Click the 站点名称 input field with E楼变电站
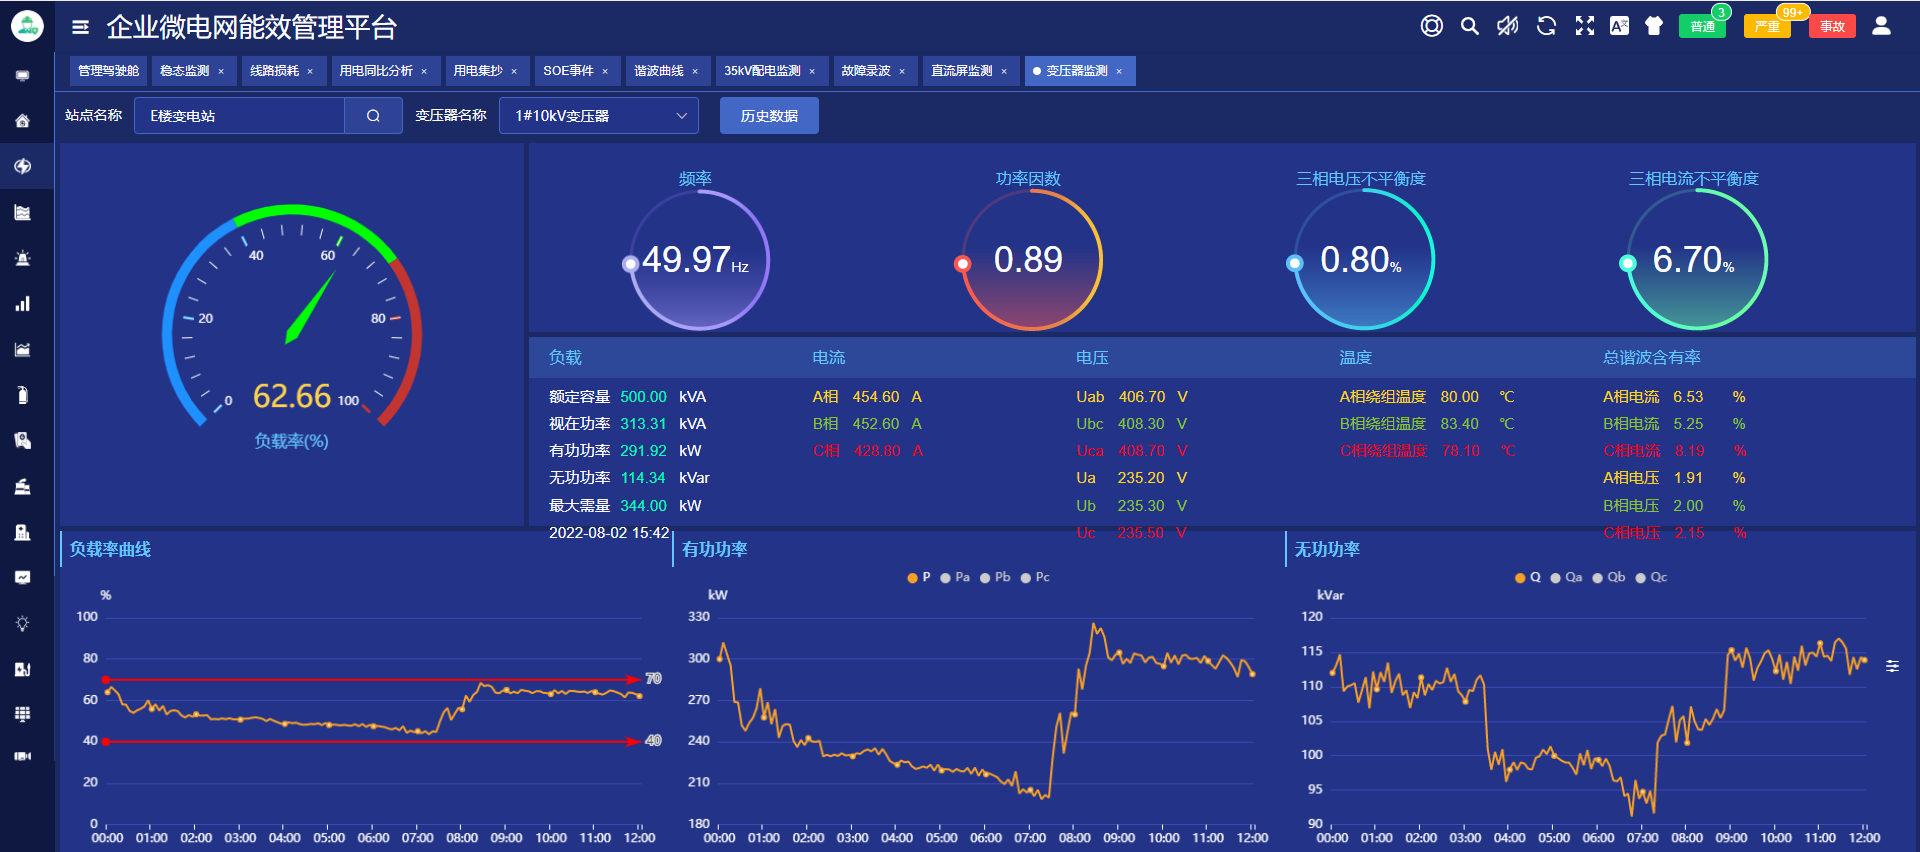The width and height of the screenshot is (1920, 852). [x=240, y=116]
